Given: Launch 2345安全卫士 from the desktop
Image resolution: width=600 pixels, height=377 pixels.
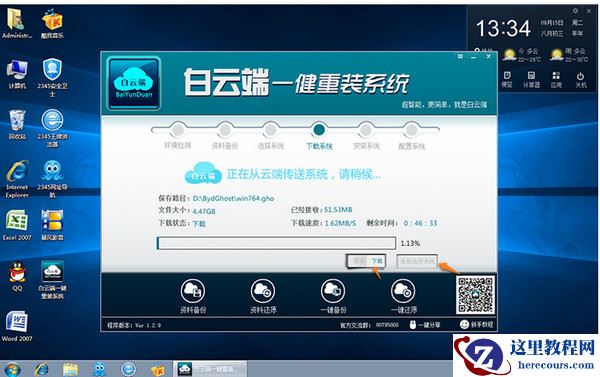Looking at the screenshot, I should click(x=52, y=77).
